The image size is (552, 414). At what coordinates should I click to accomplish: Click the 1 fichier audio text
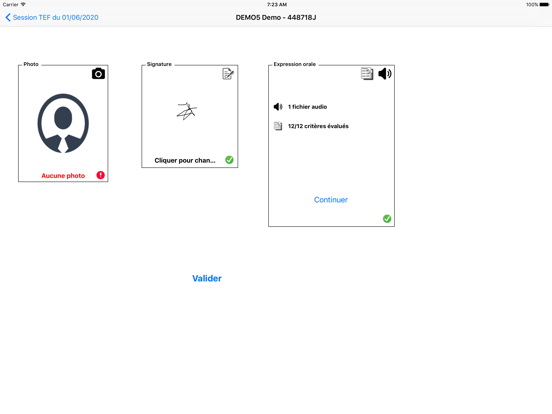click(307, 107)
